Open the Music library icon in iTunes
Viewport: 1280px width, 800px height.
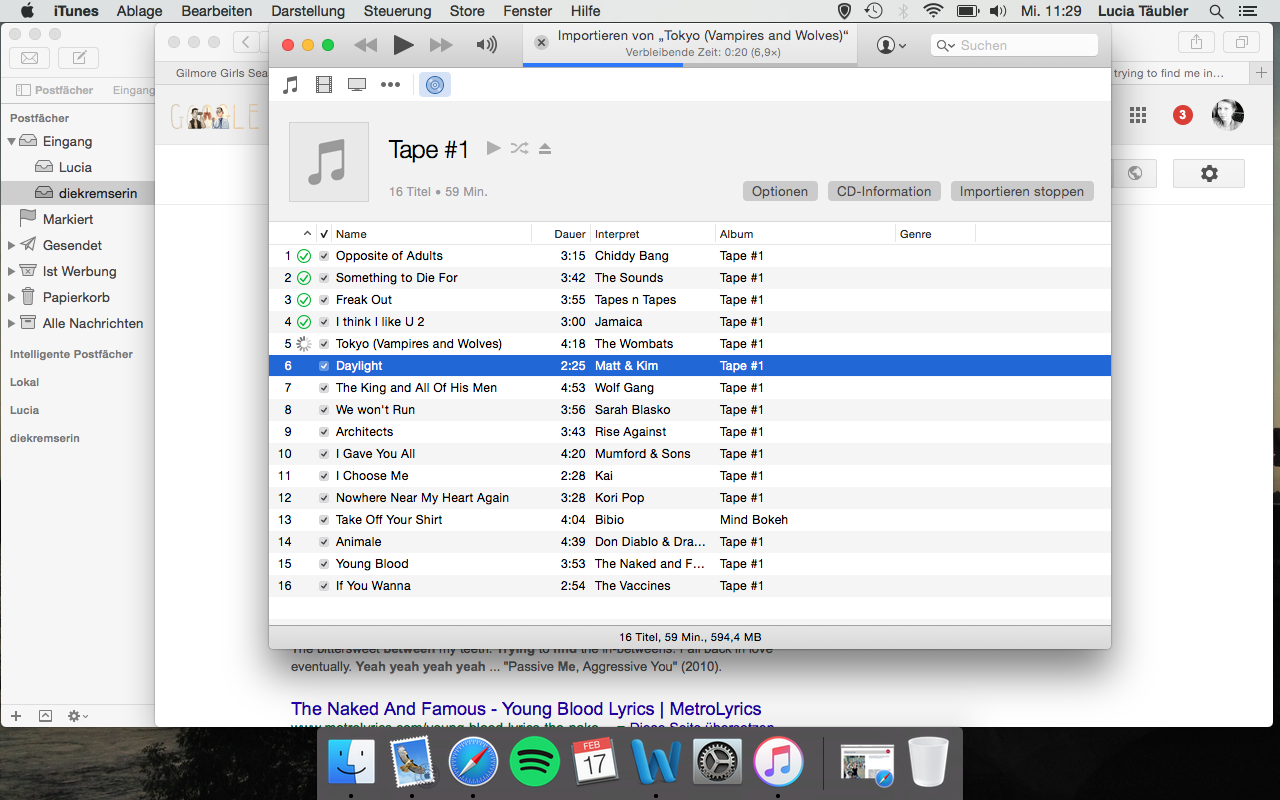(x=290, y=85)
